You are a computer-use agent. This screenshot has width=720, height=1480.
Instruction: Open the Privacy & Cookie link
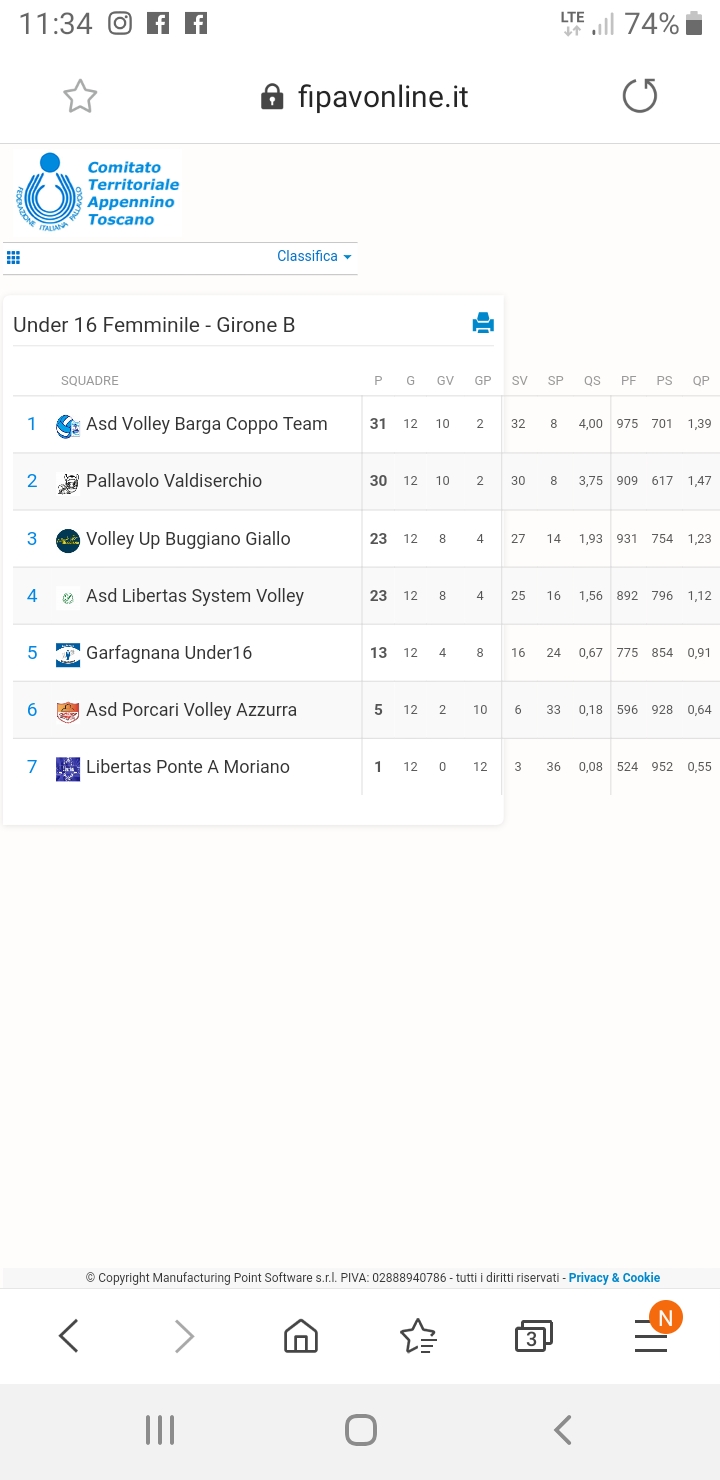614,1277
